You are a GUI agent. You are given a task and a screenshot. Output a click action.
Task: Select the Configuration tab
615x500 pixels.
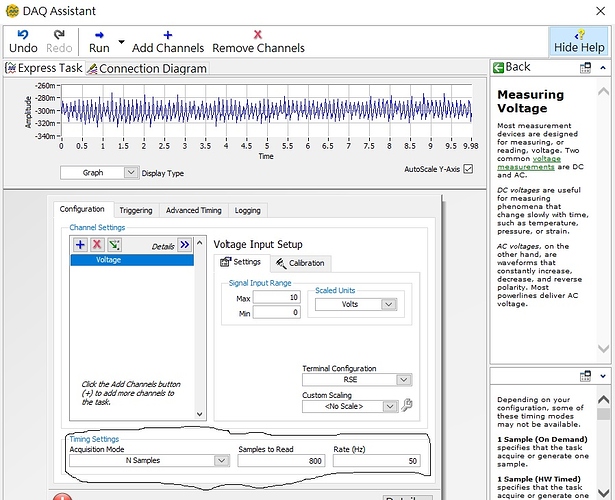(82, 209)
